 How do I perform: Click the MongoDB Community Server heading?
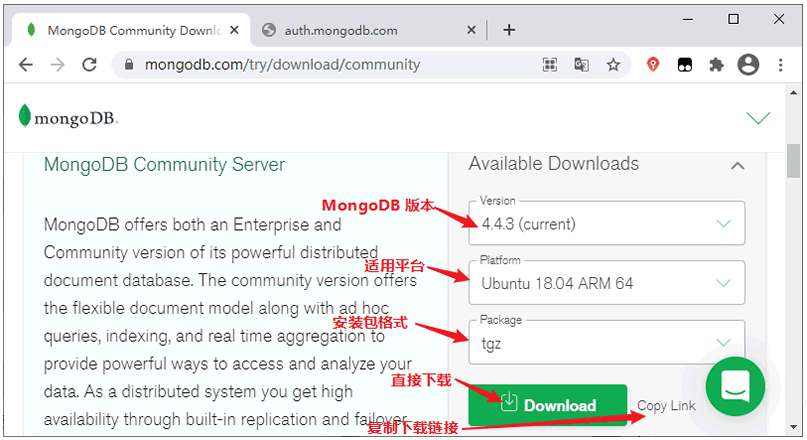164,165
